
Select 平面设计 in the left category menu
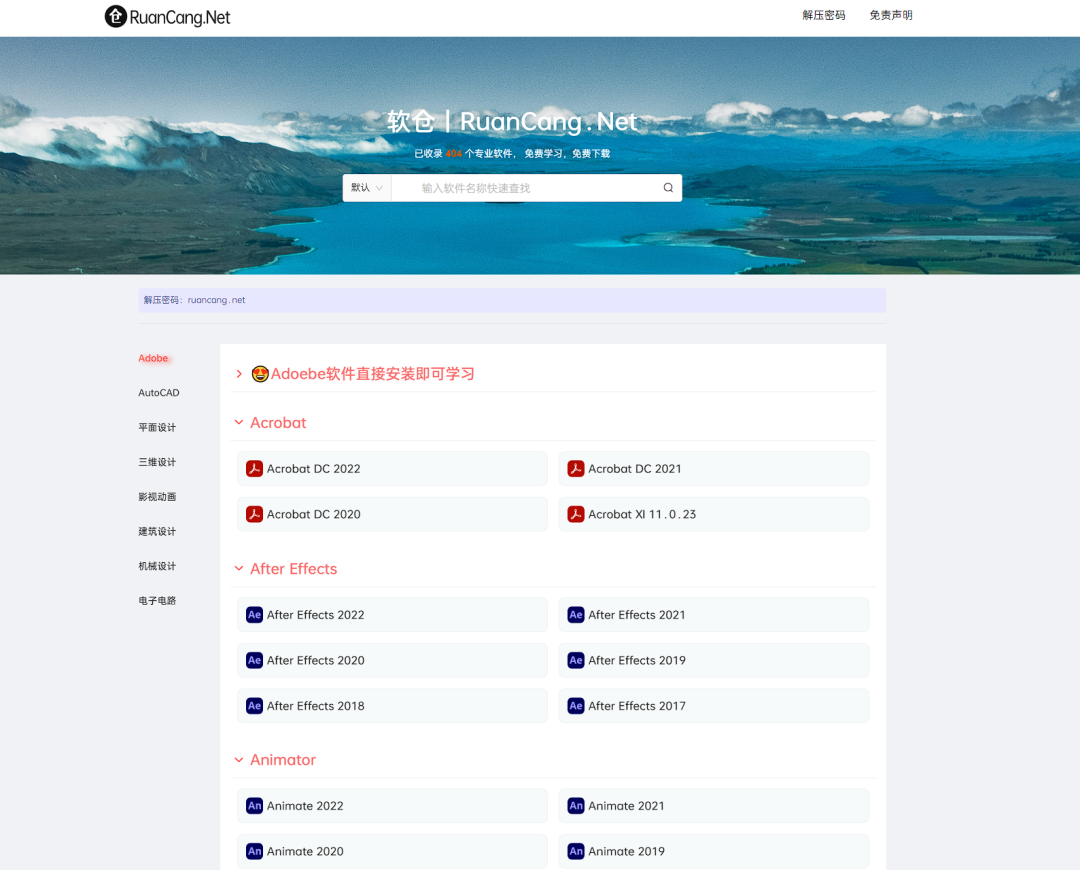click(x=157, y=427)
